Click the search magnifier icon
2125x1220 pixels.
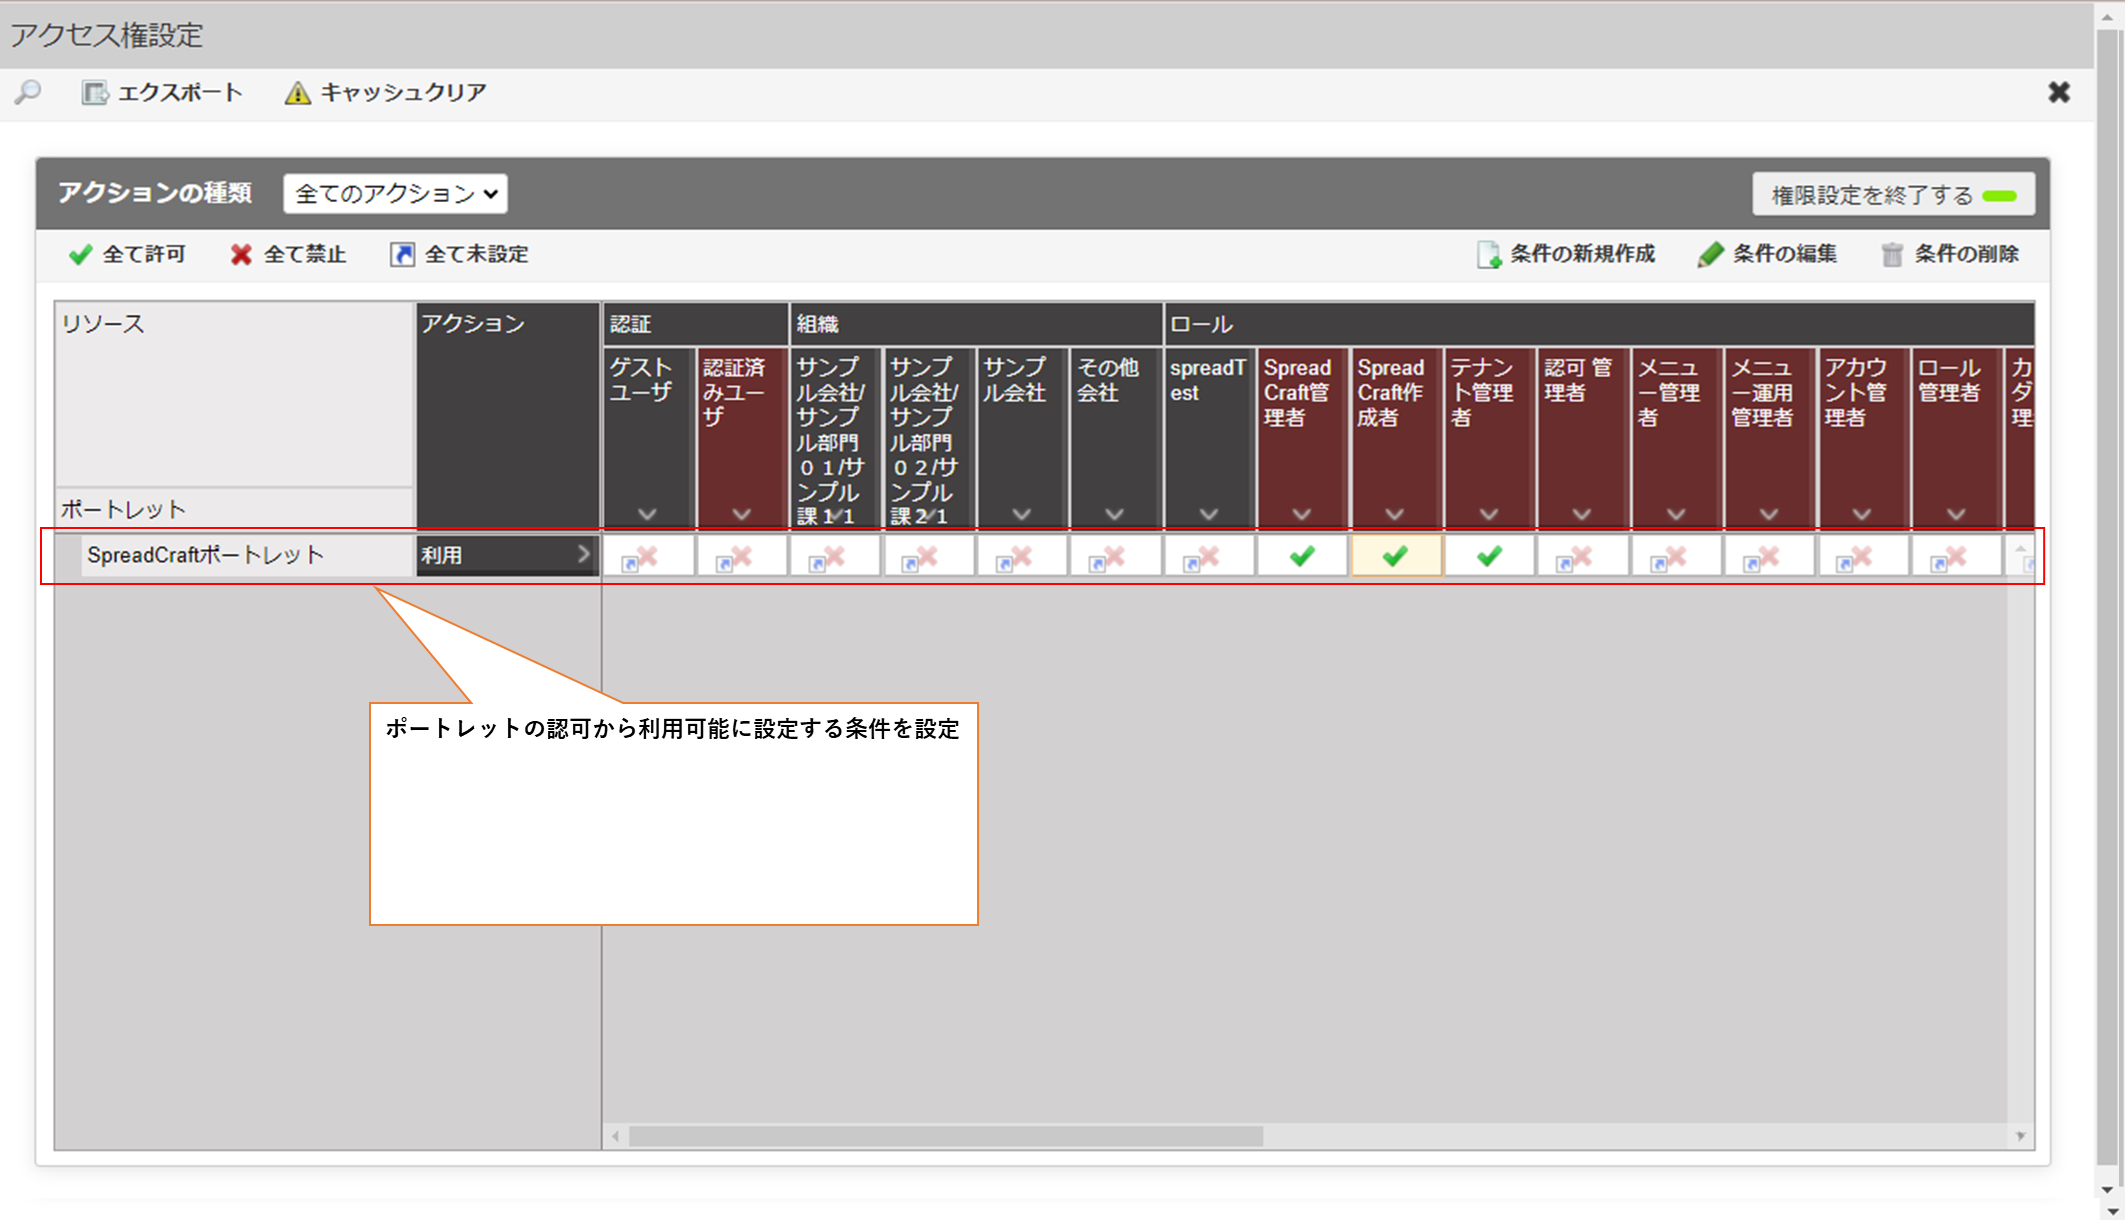(x=28, y=92)
